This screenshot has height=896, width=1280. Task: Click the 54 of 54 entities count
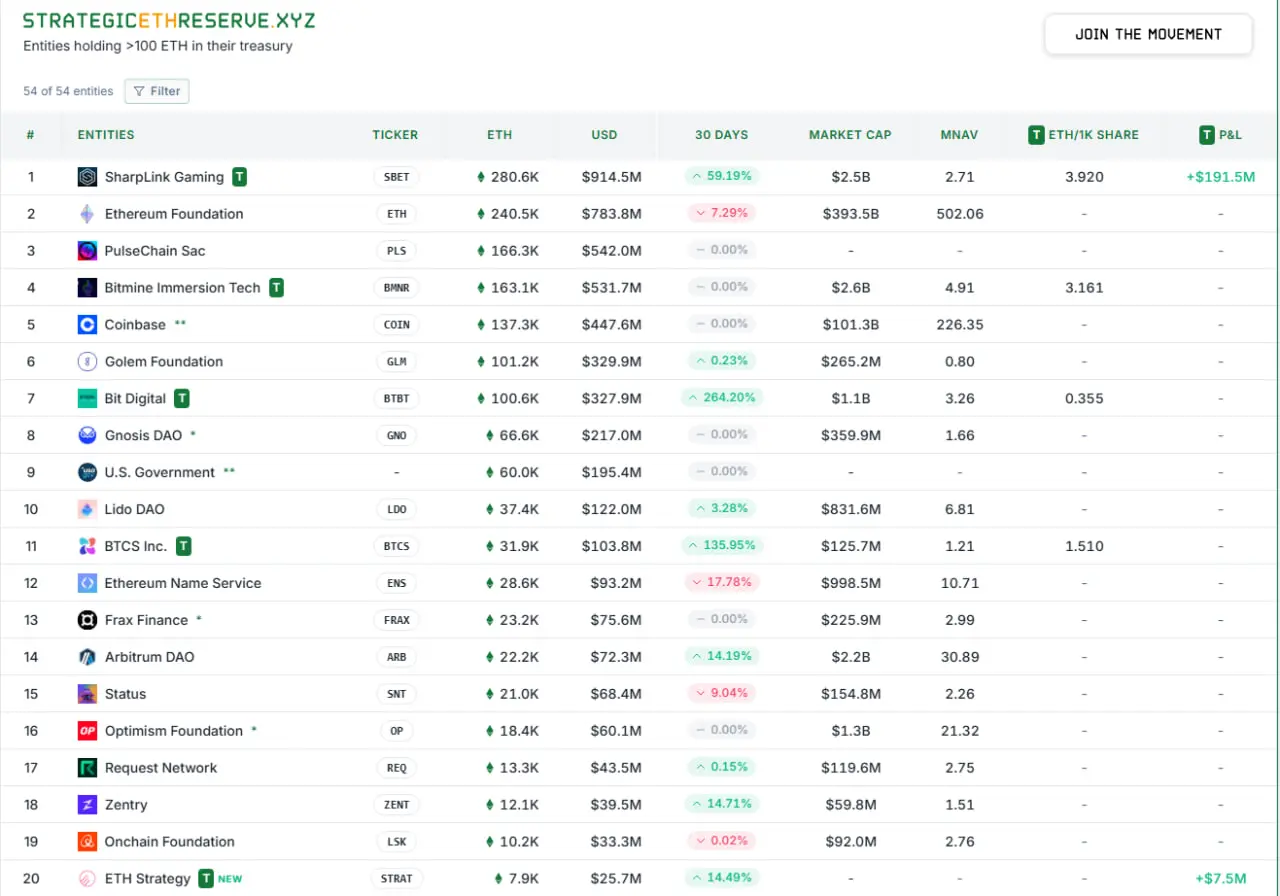(x=68, y=91)
